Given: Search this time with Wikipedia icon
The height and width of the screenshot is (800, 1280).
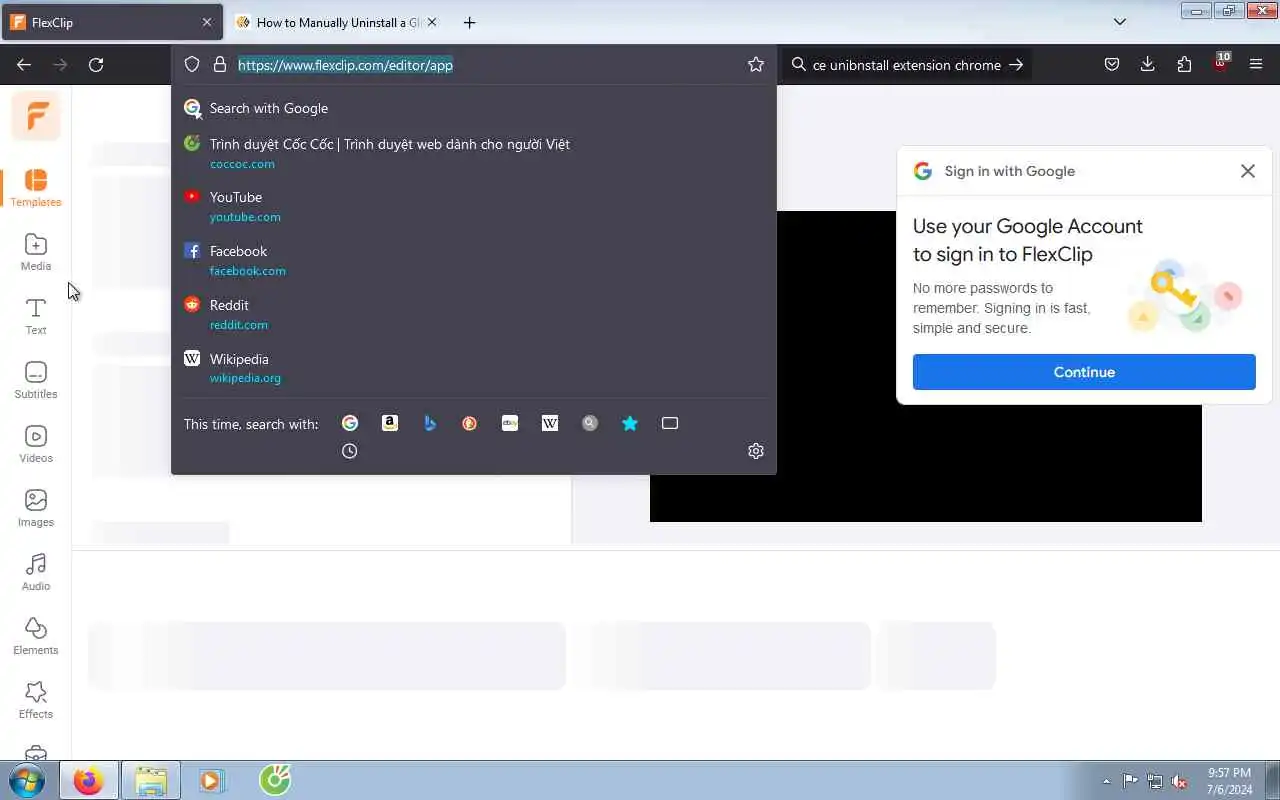Looking at the screenshot, I should (550, 423).
